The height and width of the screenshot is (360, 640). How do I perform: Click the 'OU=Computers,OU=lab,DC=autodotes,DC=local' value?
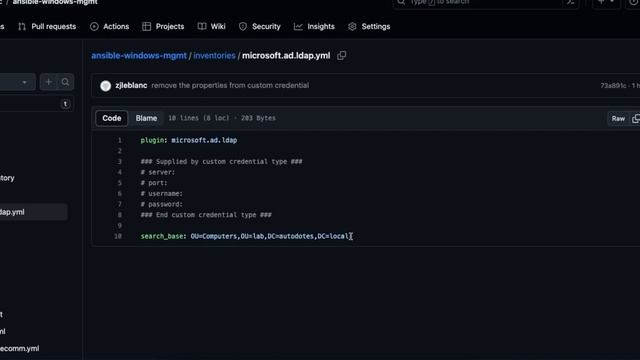pos(270,236)
